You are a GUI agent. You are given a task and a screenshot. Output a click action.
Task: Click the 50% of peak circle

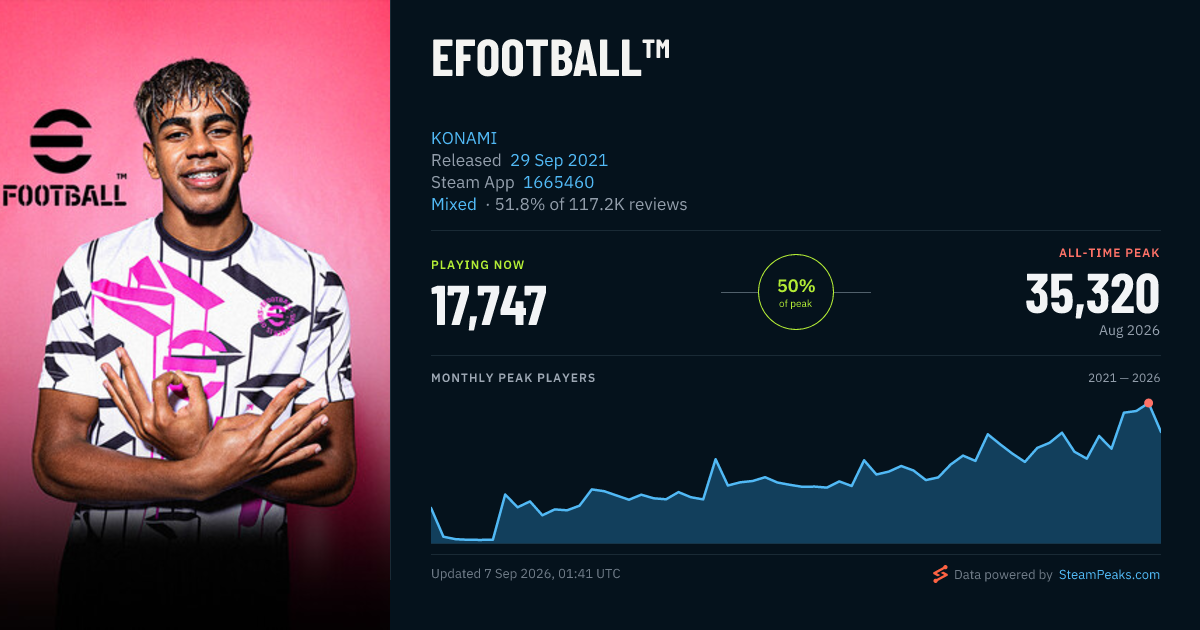pyautogui.click(x=796, y=292)
